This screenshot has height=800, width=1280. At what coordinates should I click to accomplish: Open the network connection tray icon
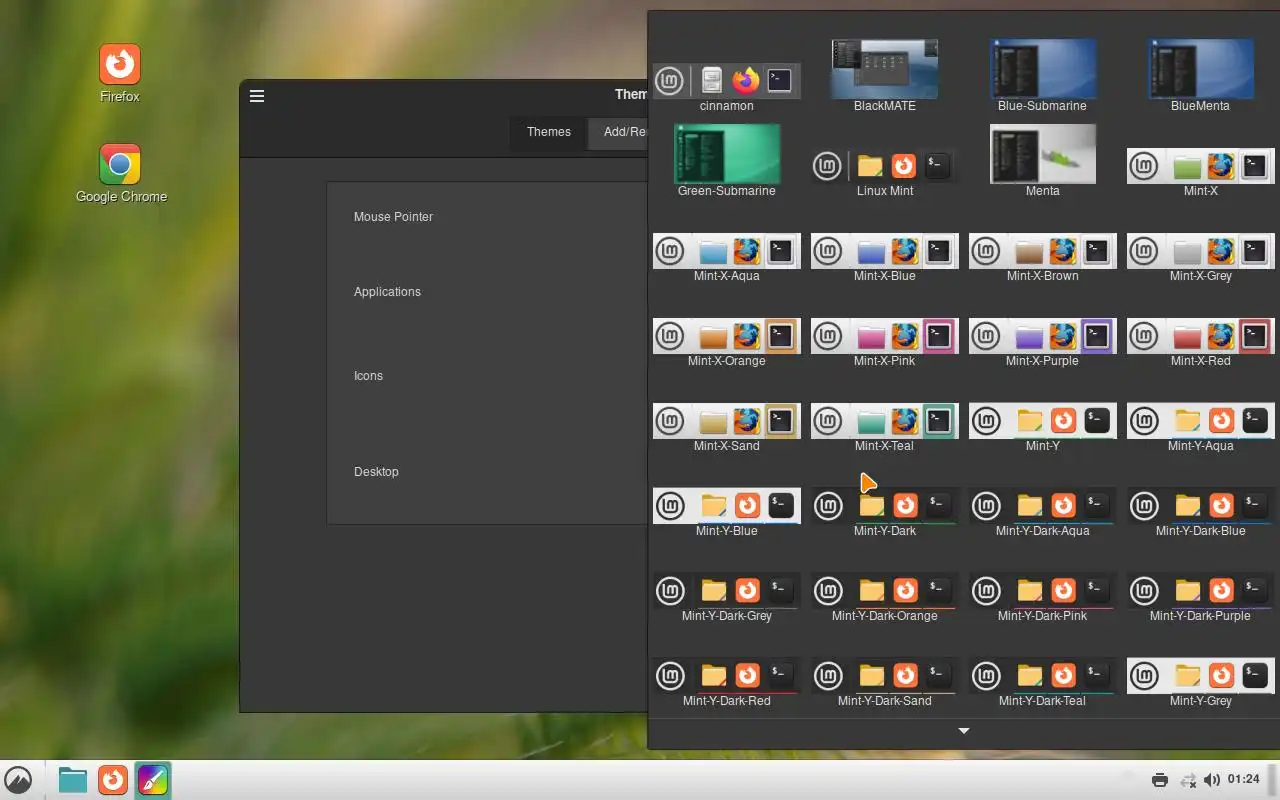coord(1188,780)
